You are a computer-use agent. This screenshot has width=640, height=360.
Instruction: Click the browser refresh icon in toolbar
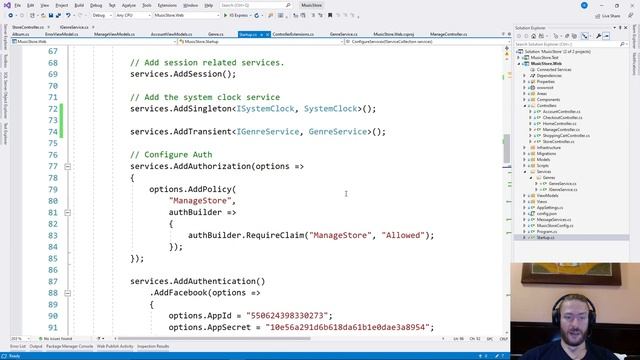(x=257, y=16)
